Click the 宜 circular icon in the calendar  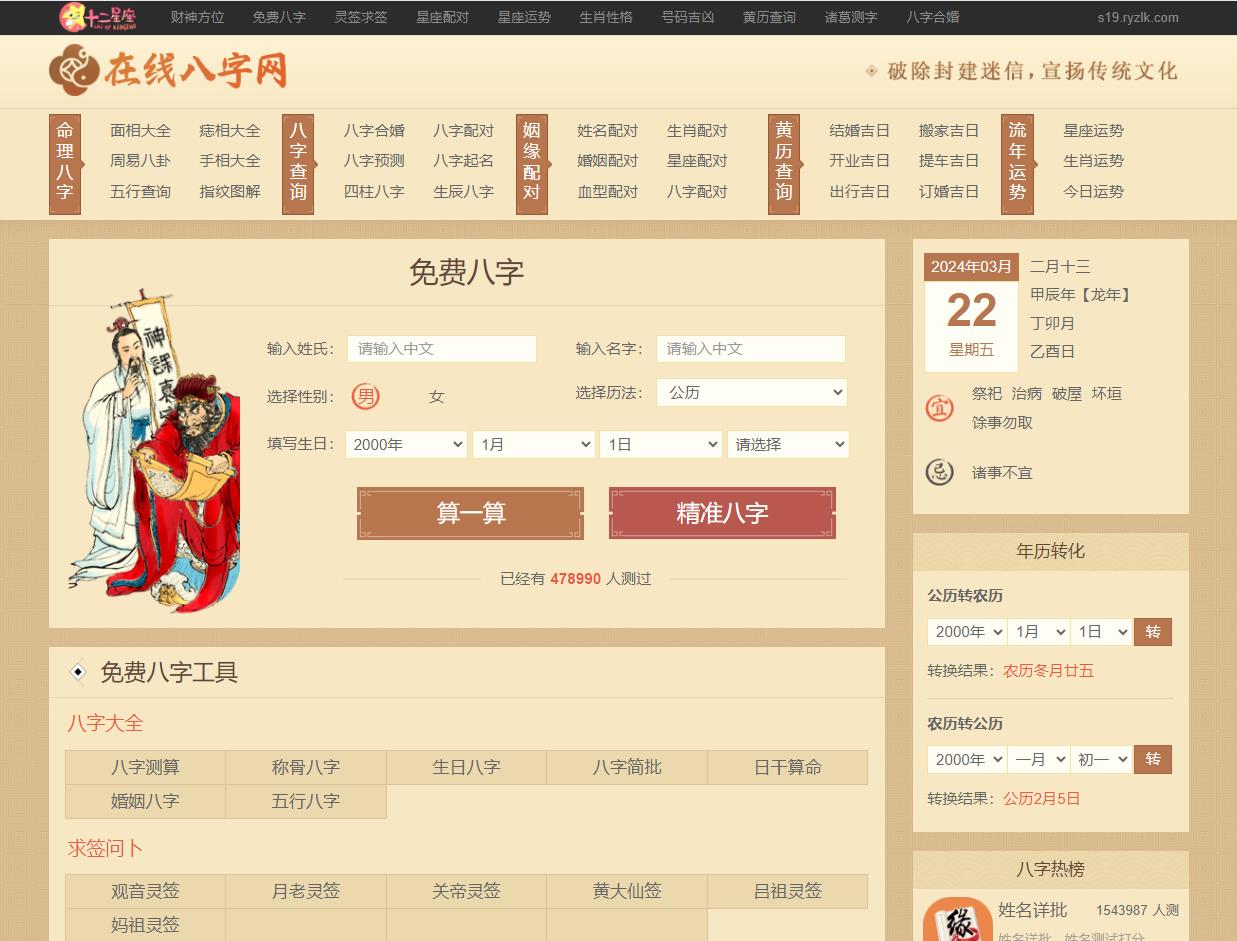[x=939, y=408]
